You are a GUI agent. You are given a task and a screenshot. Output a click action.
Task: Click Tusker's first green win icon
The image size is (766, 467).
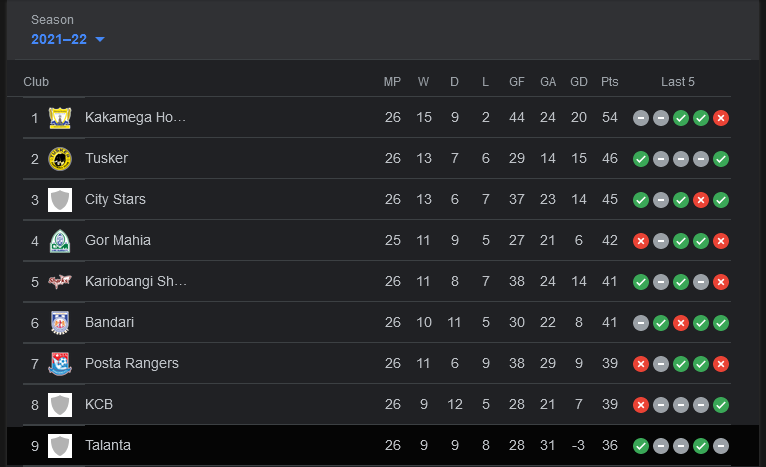[641, 159]
